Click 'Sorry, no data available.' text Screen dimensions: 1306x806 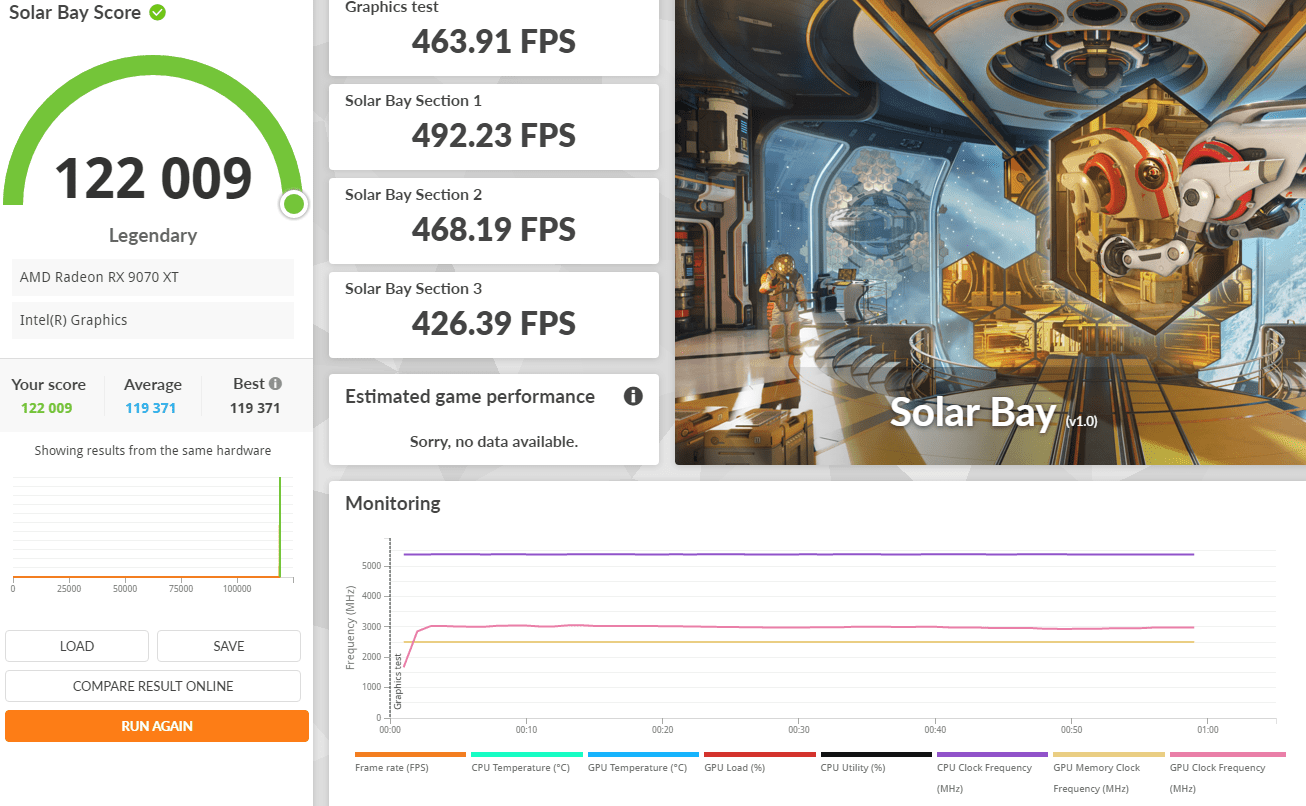[494, 441]
